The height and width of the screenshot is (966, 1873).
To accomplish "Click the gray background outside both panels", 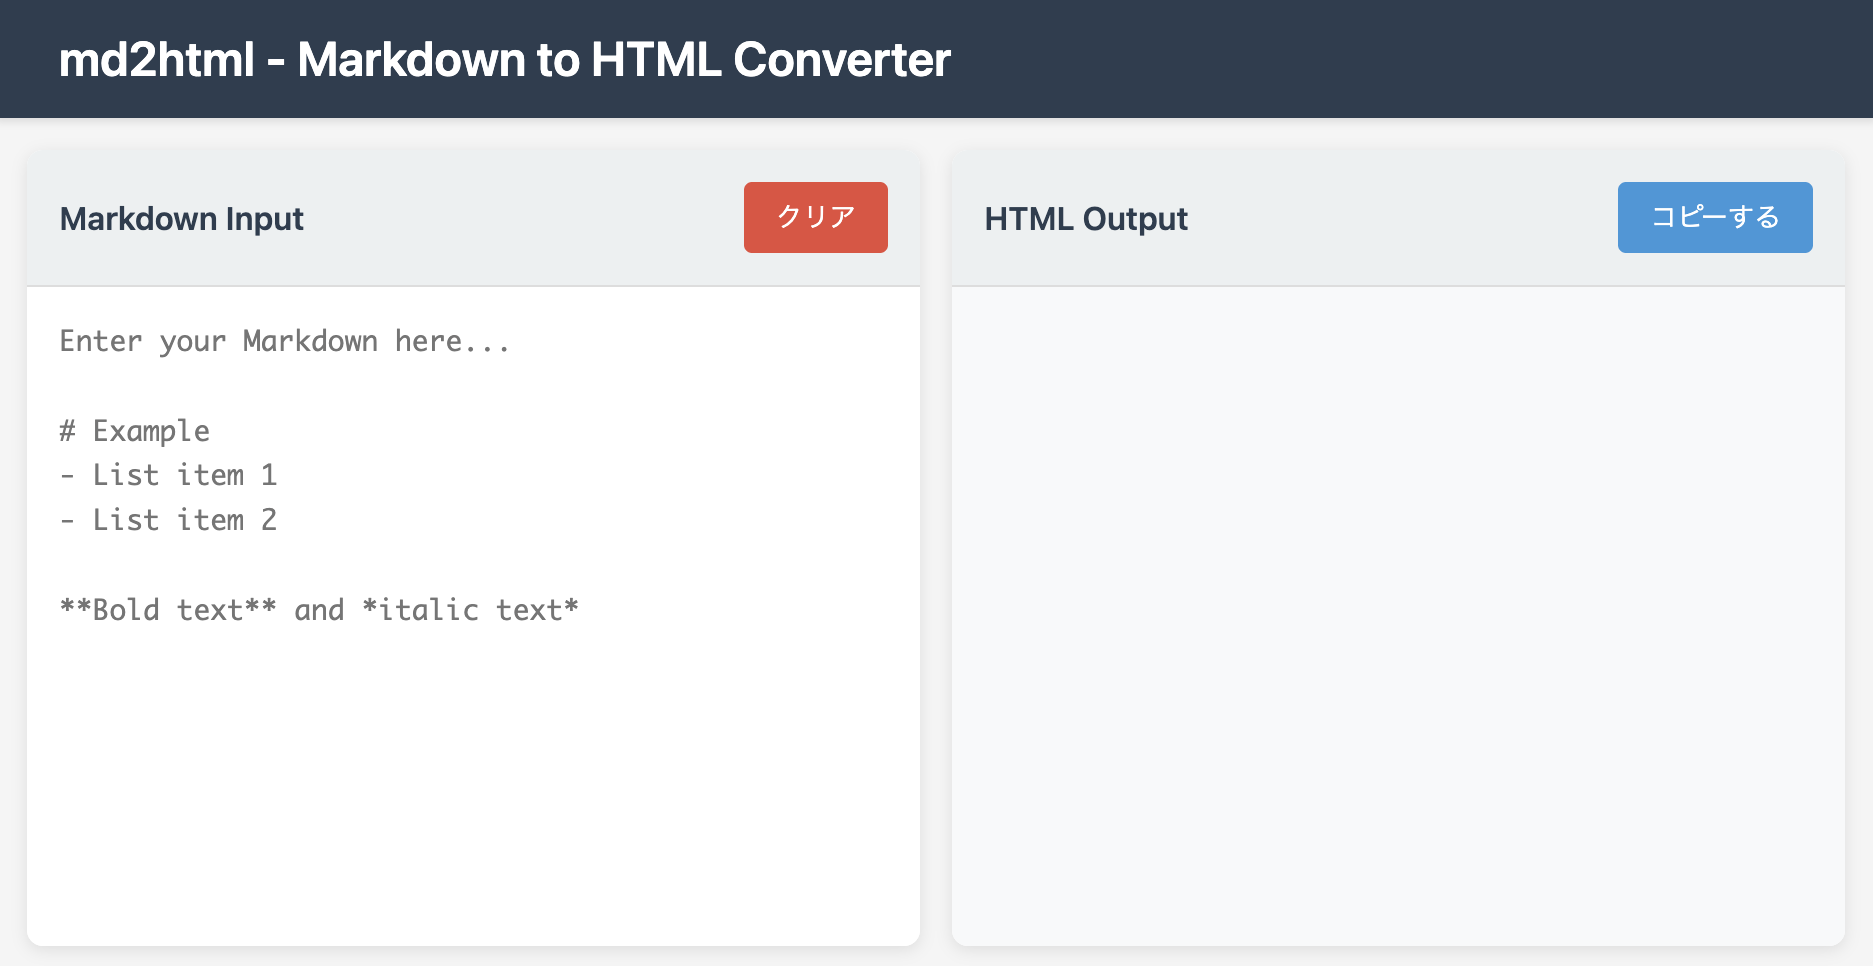I will pyautogui.click(x=936, y=955).
